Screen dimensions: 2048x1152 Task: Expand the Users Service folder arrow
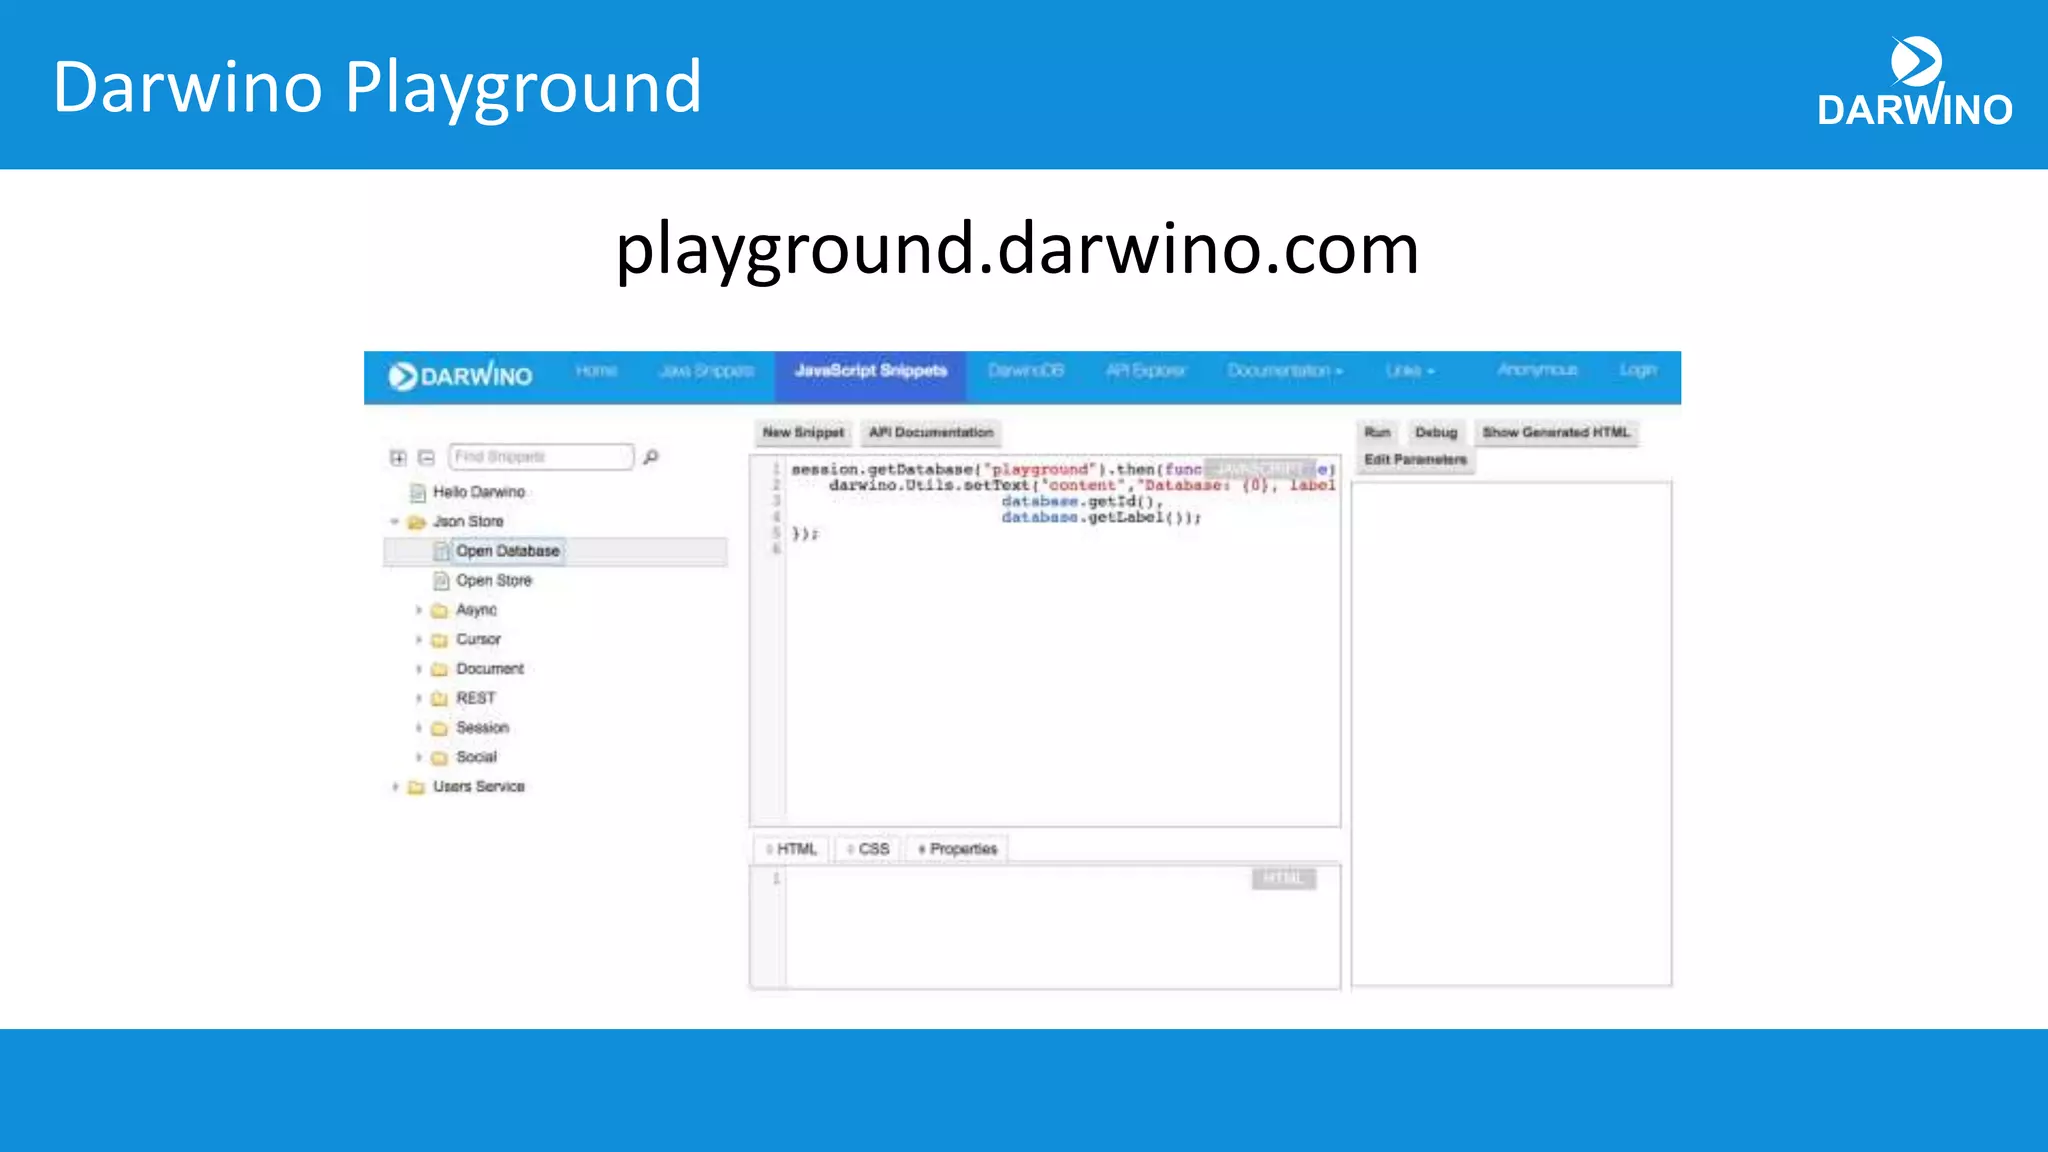tap(395, 787)
